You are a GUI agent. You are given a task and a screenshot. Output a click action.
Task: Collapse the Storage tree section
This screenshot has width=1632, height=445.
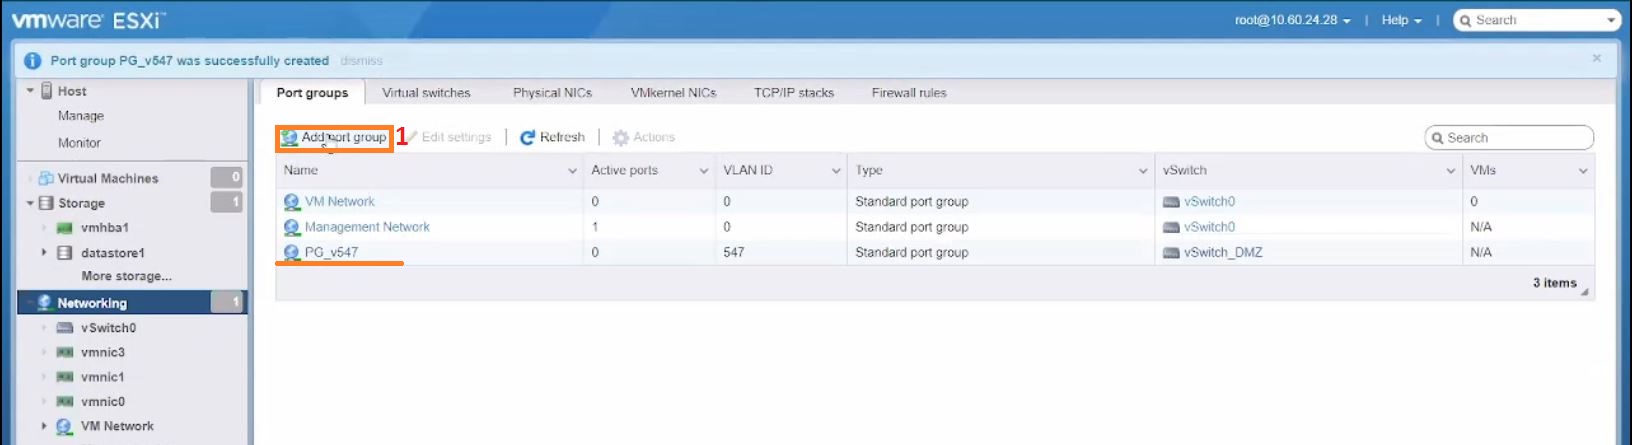pyautogui.click(x=30, y=203)
